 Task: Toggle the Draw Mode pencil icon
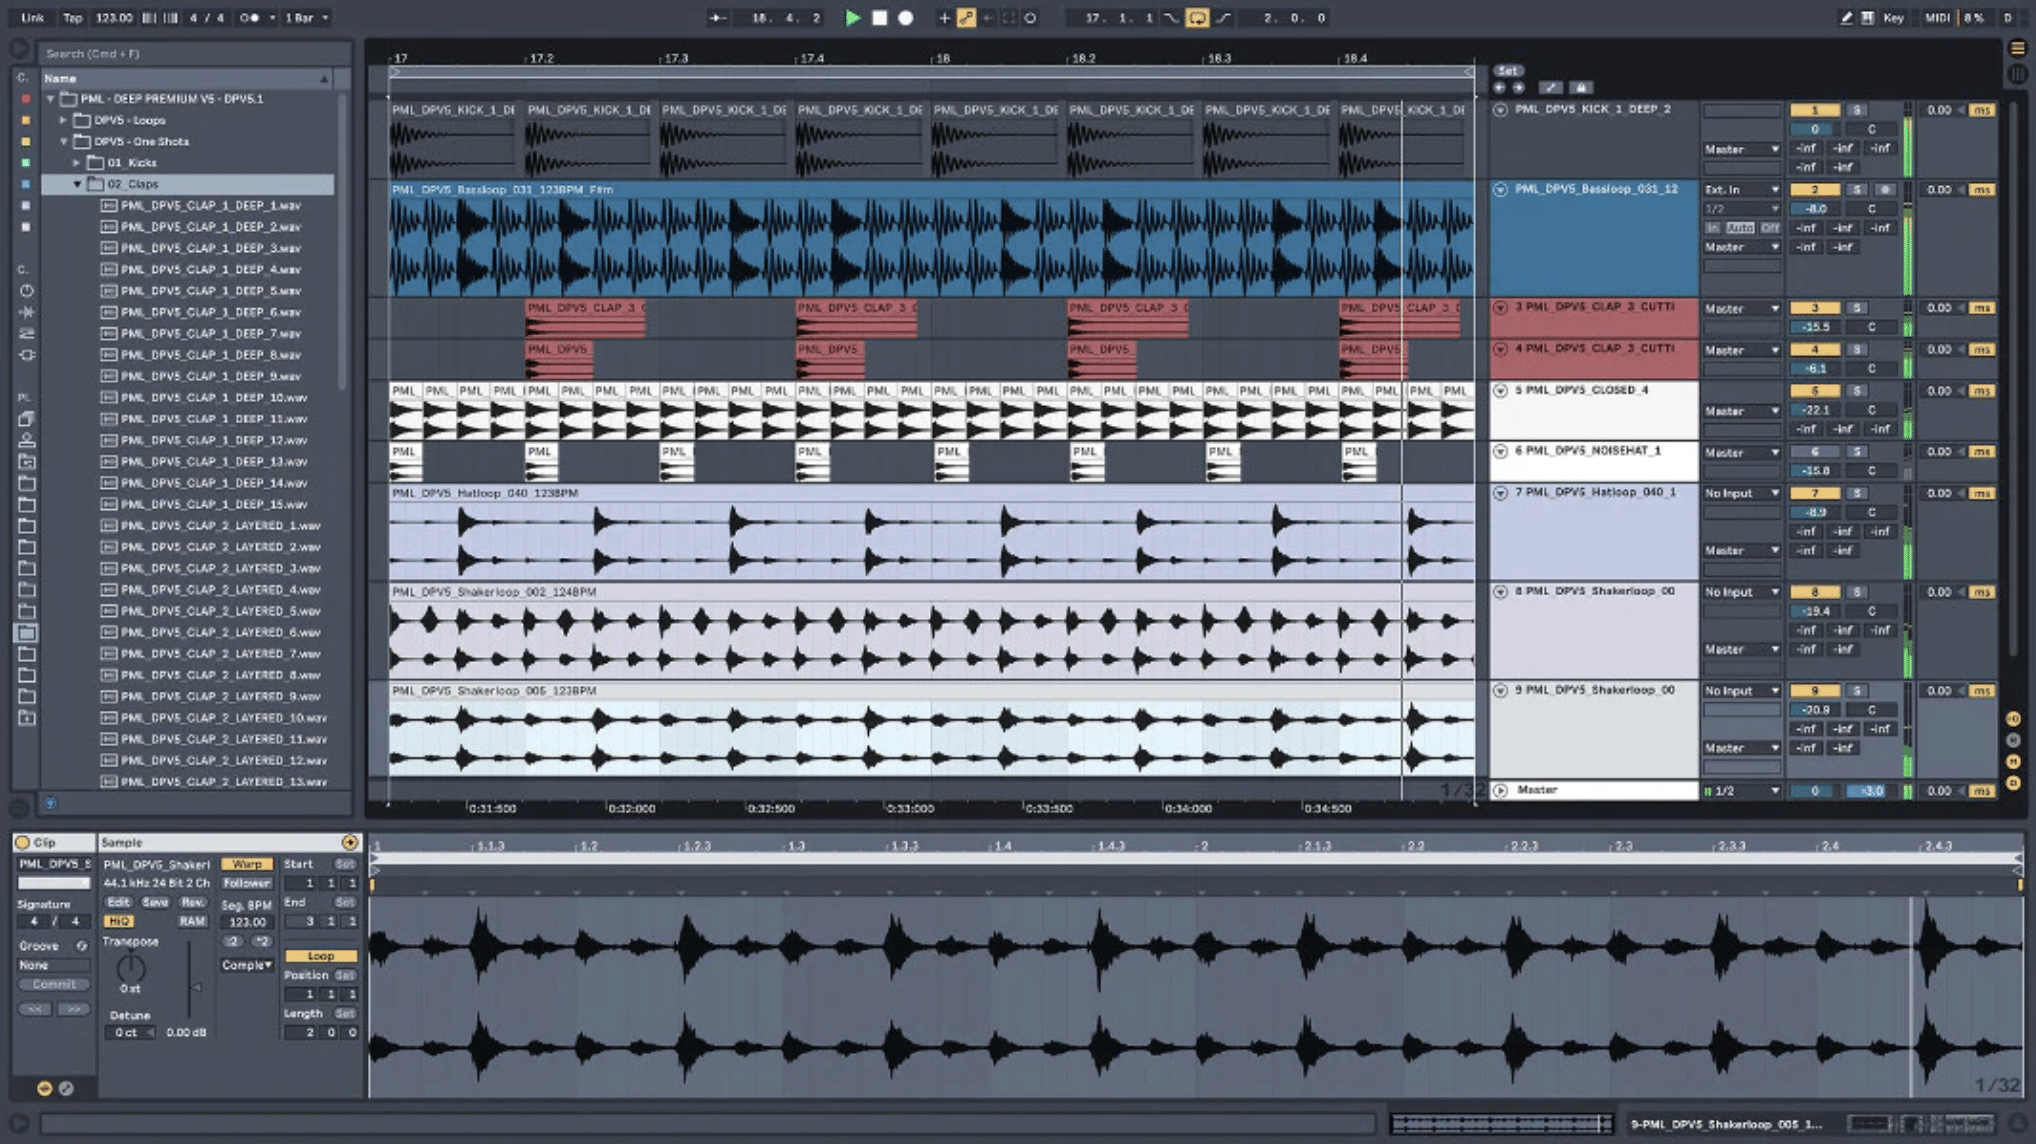pyautogui.click(x=1845, y=17)
